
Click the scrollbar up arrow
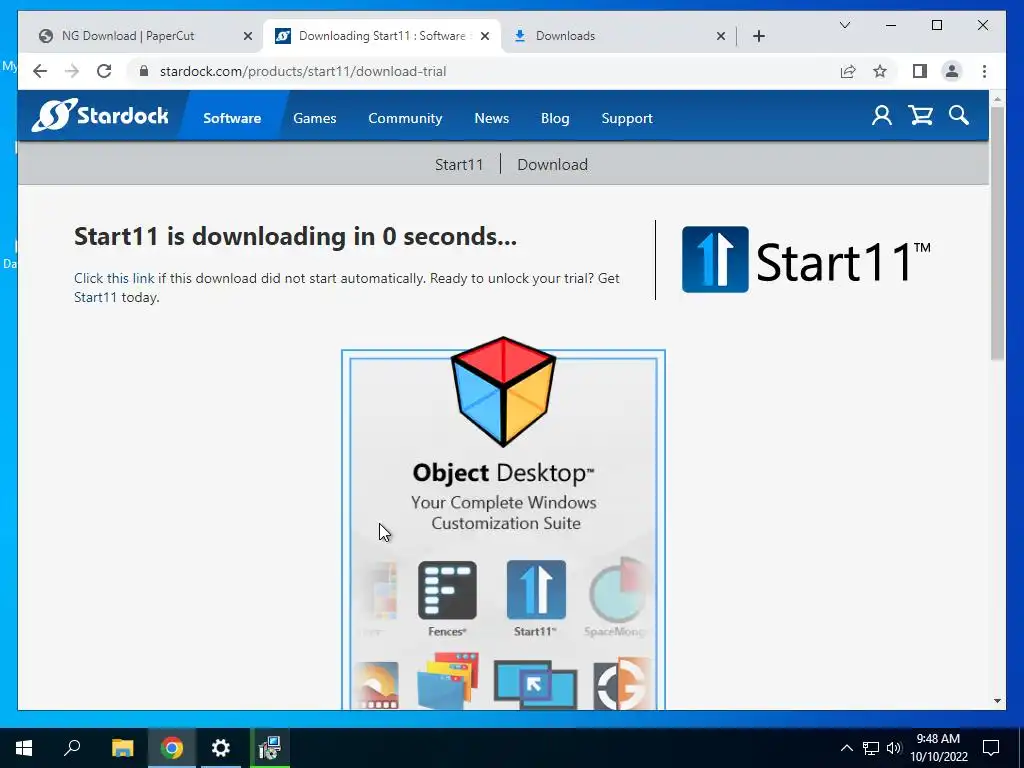[997, 99]
